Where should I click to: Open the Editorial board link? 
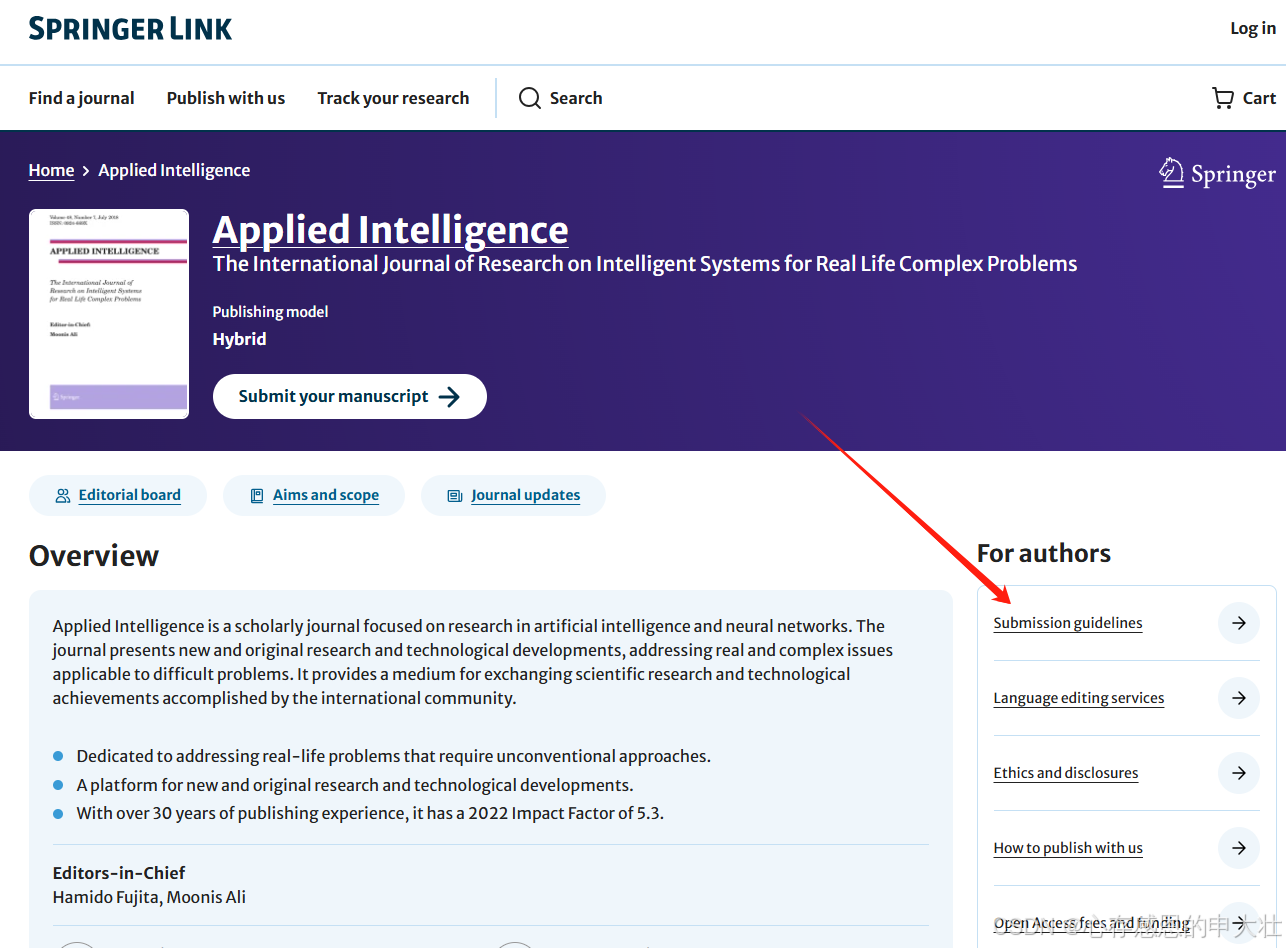pyautogui.click(x=130, y=495)
